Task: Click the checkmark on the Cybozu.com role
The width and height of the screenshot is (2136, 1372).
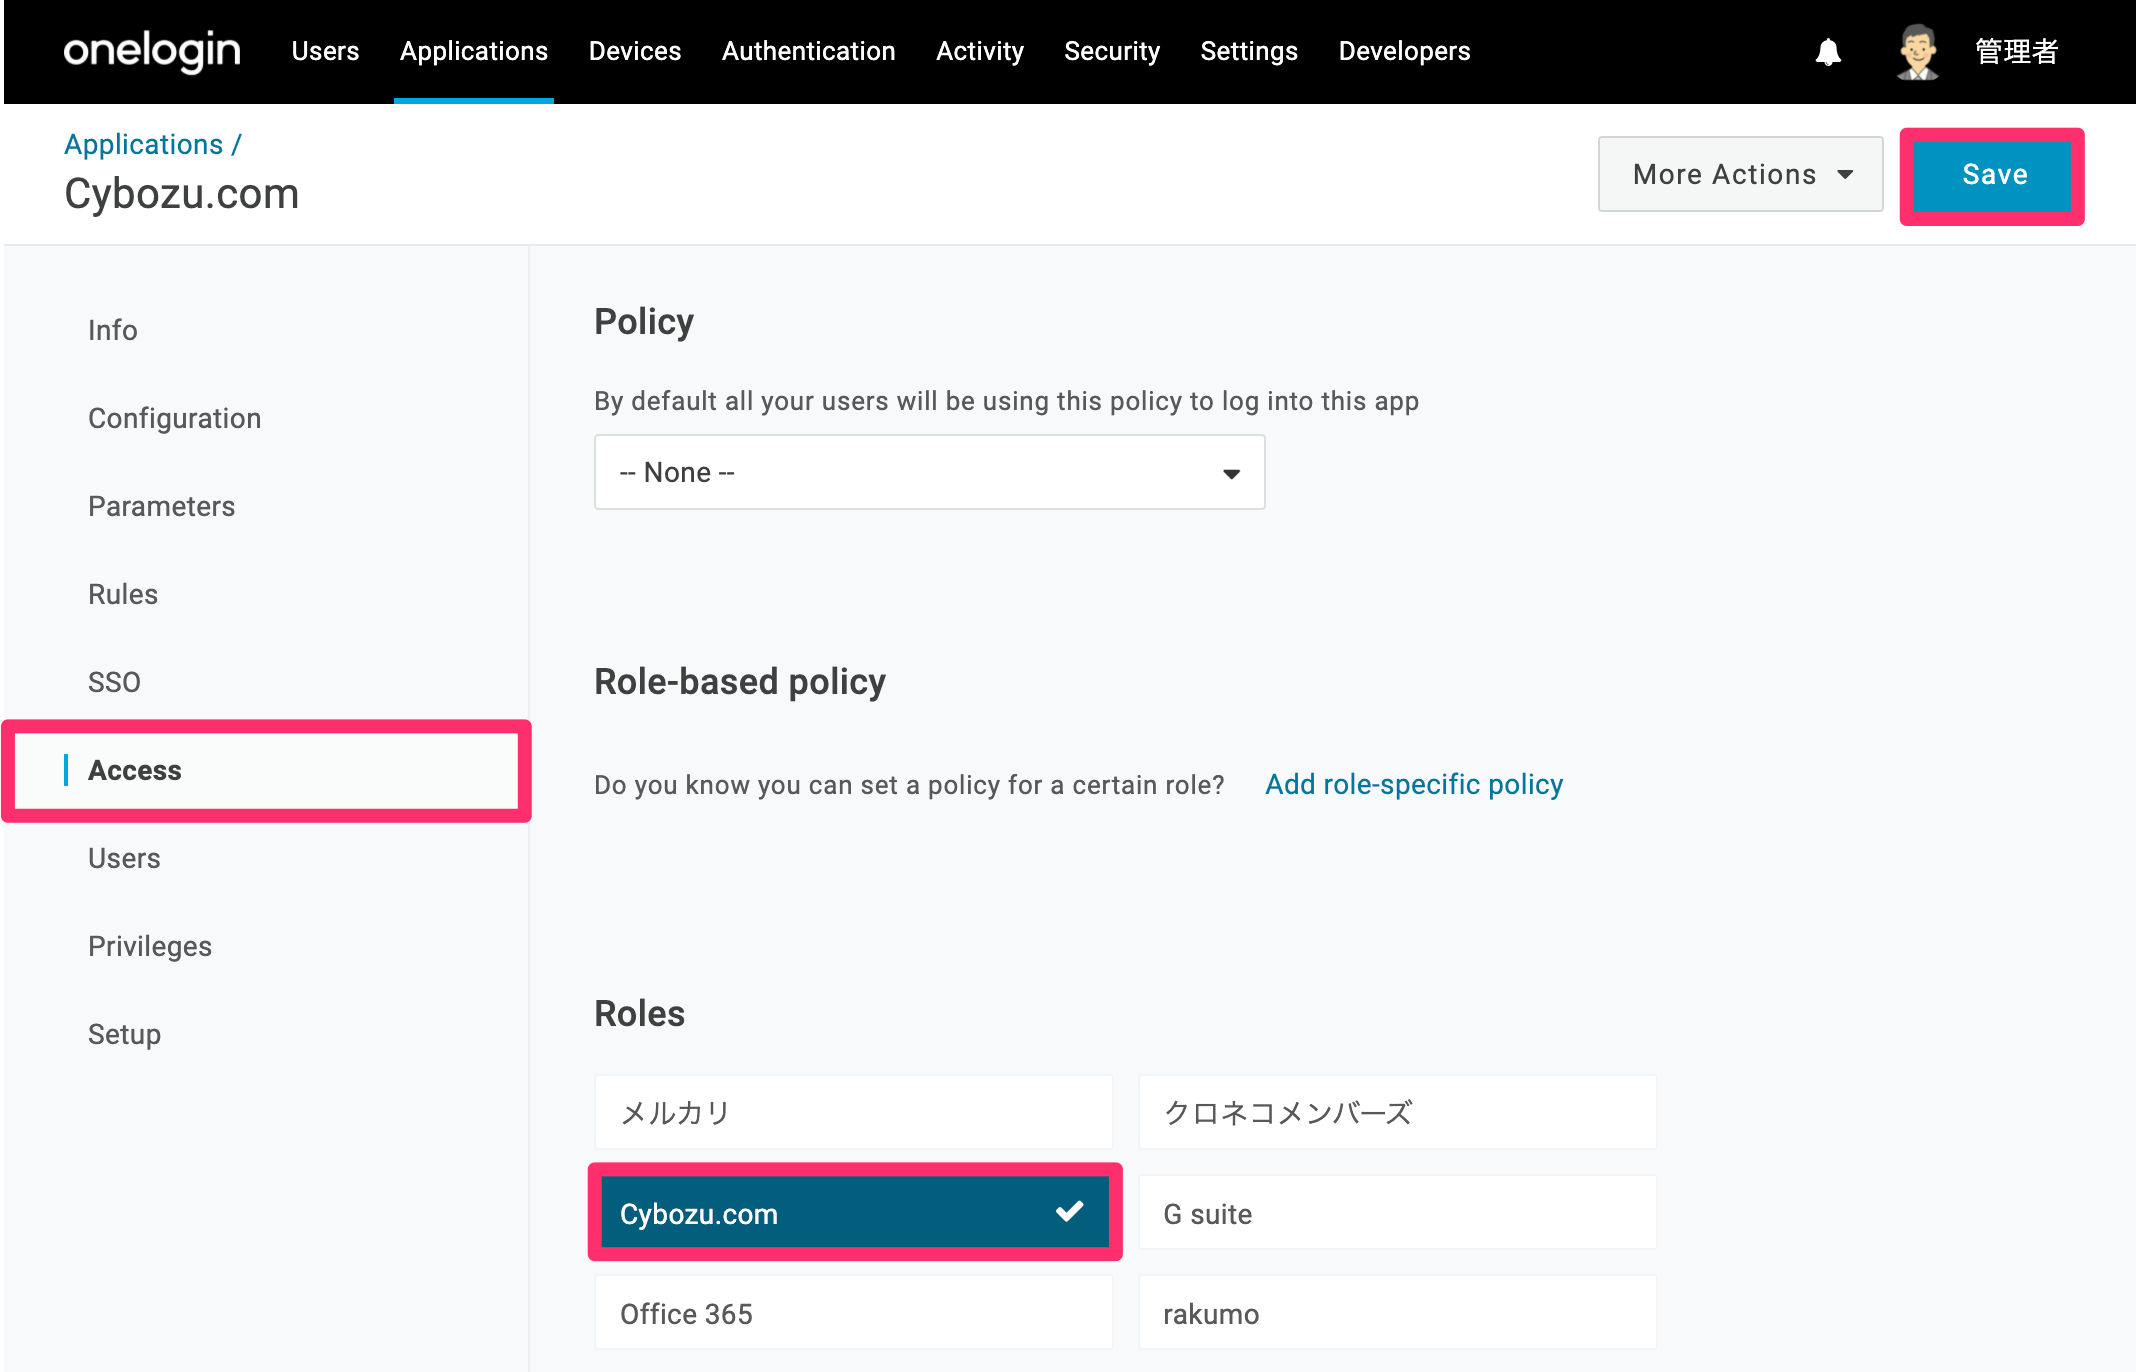Action: [x=1069, y=1212]
